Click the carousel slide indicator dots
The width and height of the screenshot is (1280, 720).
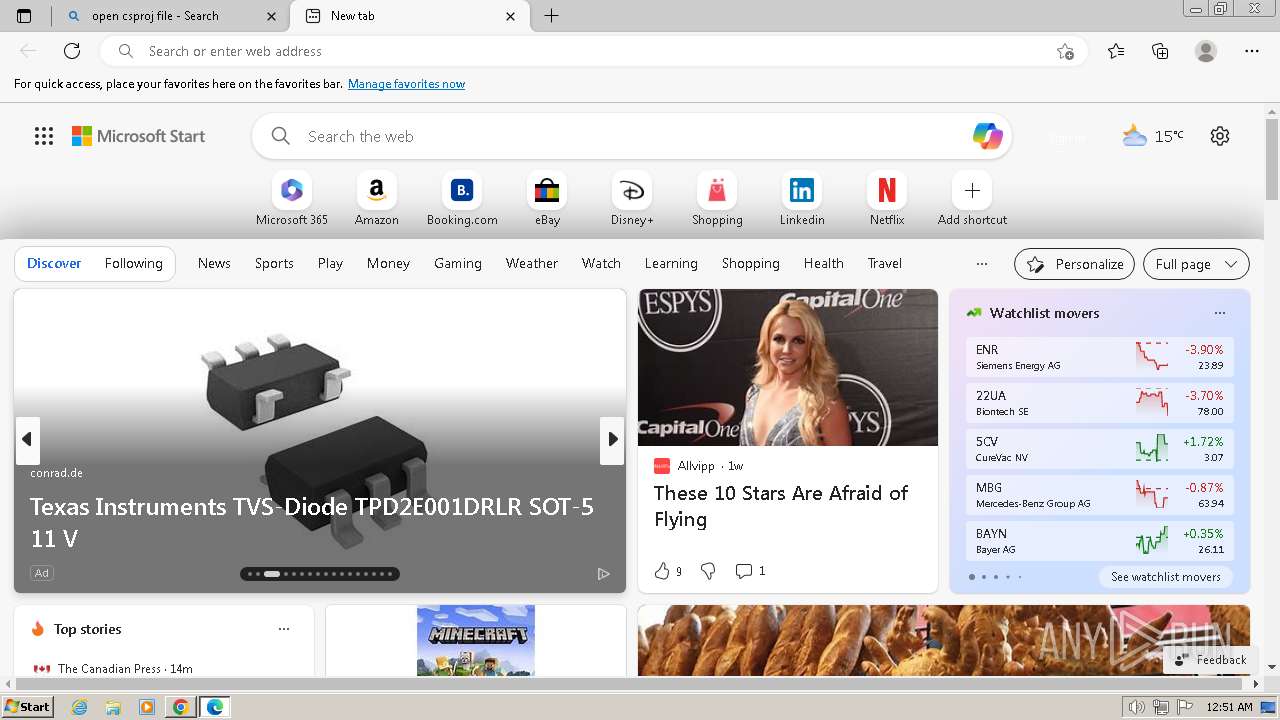[x=320, y=574]
